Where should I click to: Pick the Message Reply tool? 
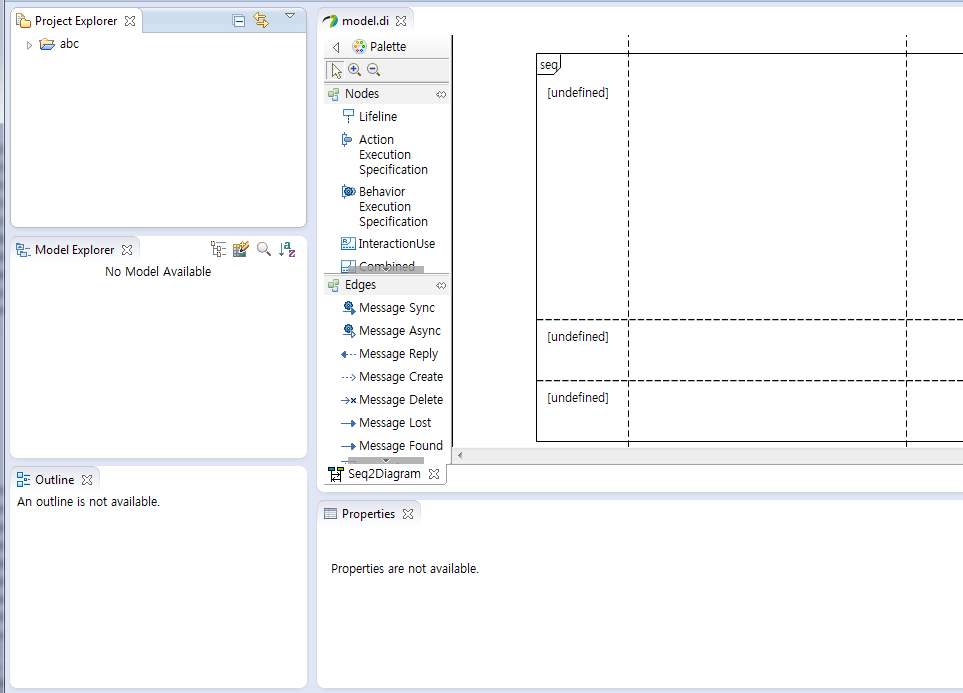tap(391, 353)
